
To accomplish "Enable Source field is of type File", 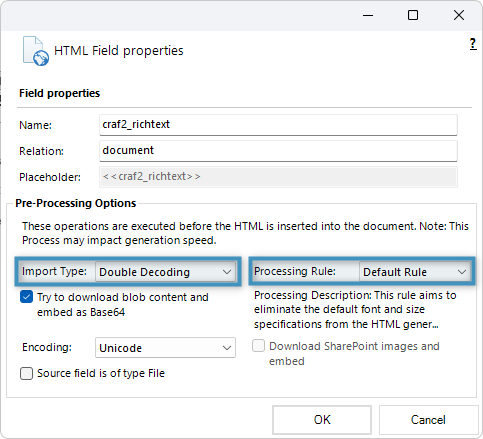I will (x=26, y=373).
